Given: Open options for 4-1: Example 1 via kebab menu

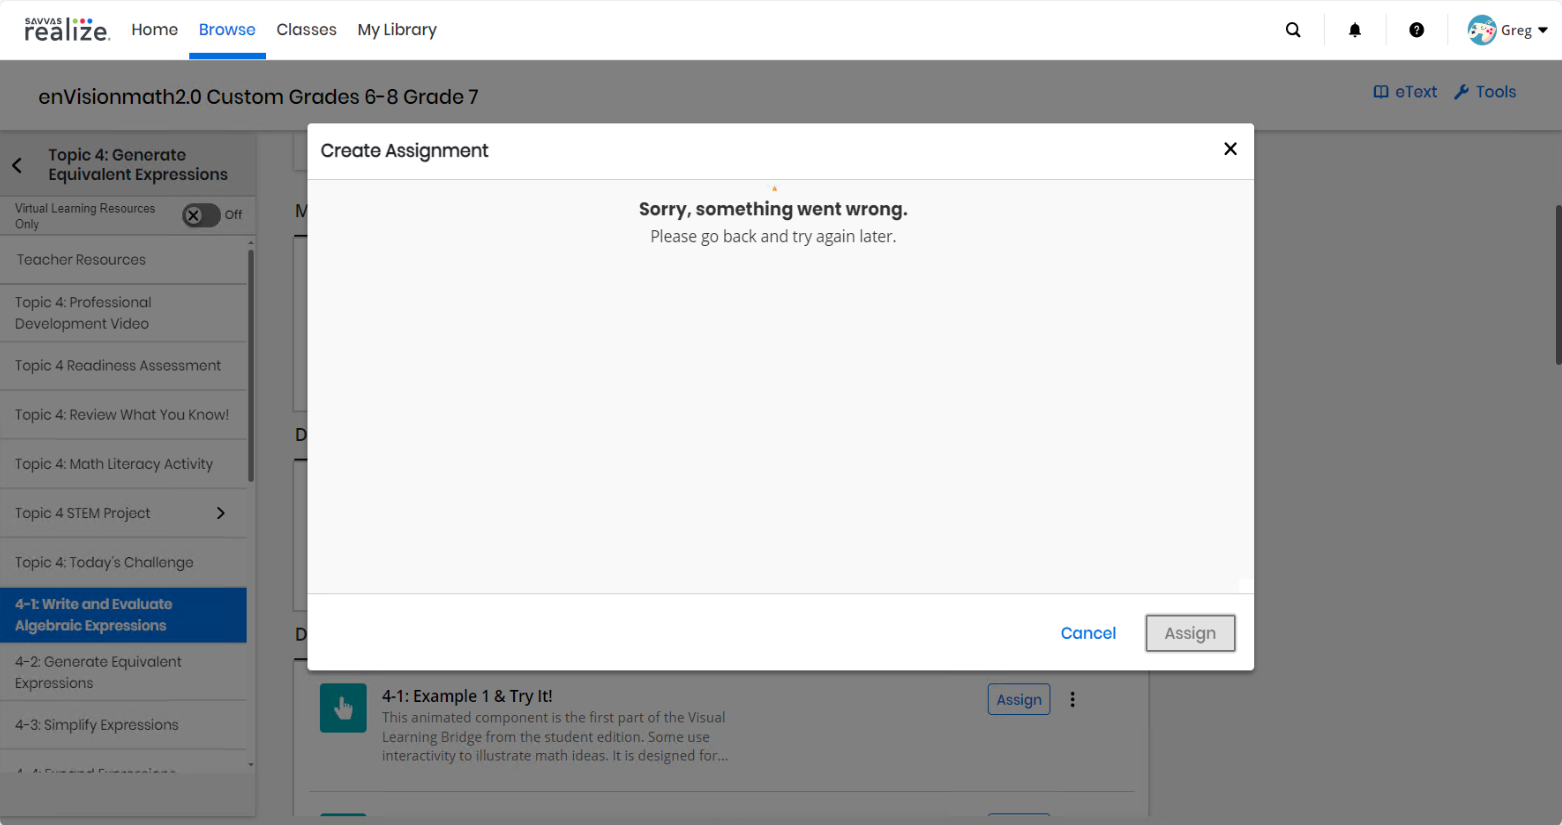Looking at the screenshot, I should pyautogui.click(x=1072, y=699).
